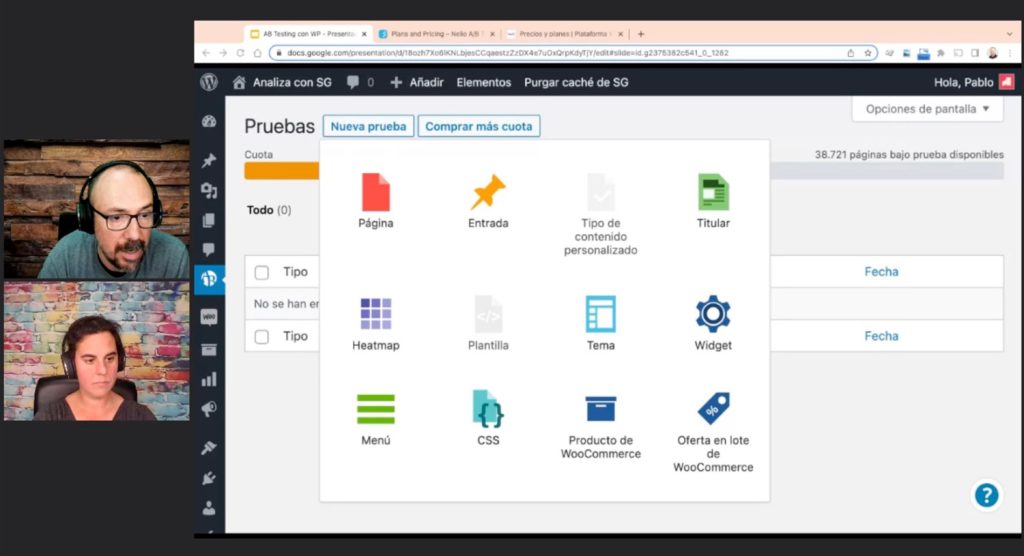Pick the Titular test type icon
The image size is (1024, 556).
[x=713, y=192]
